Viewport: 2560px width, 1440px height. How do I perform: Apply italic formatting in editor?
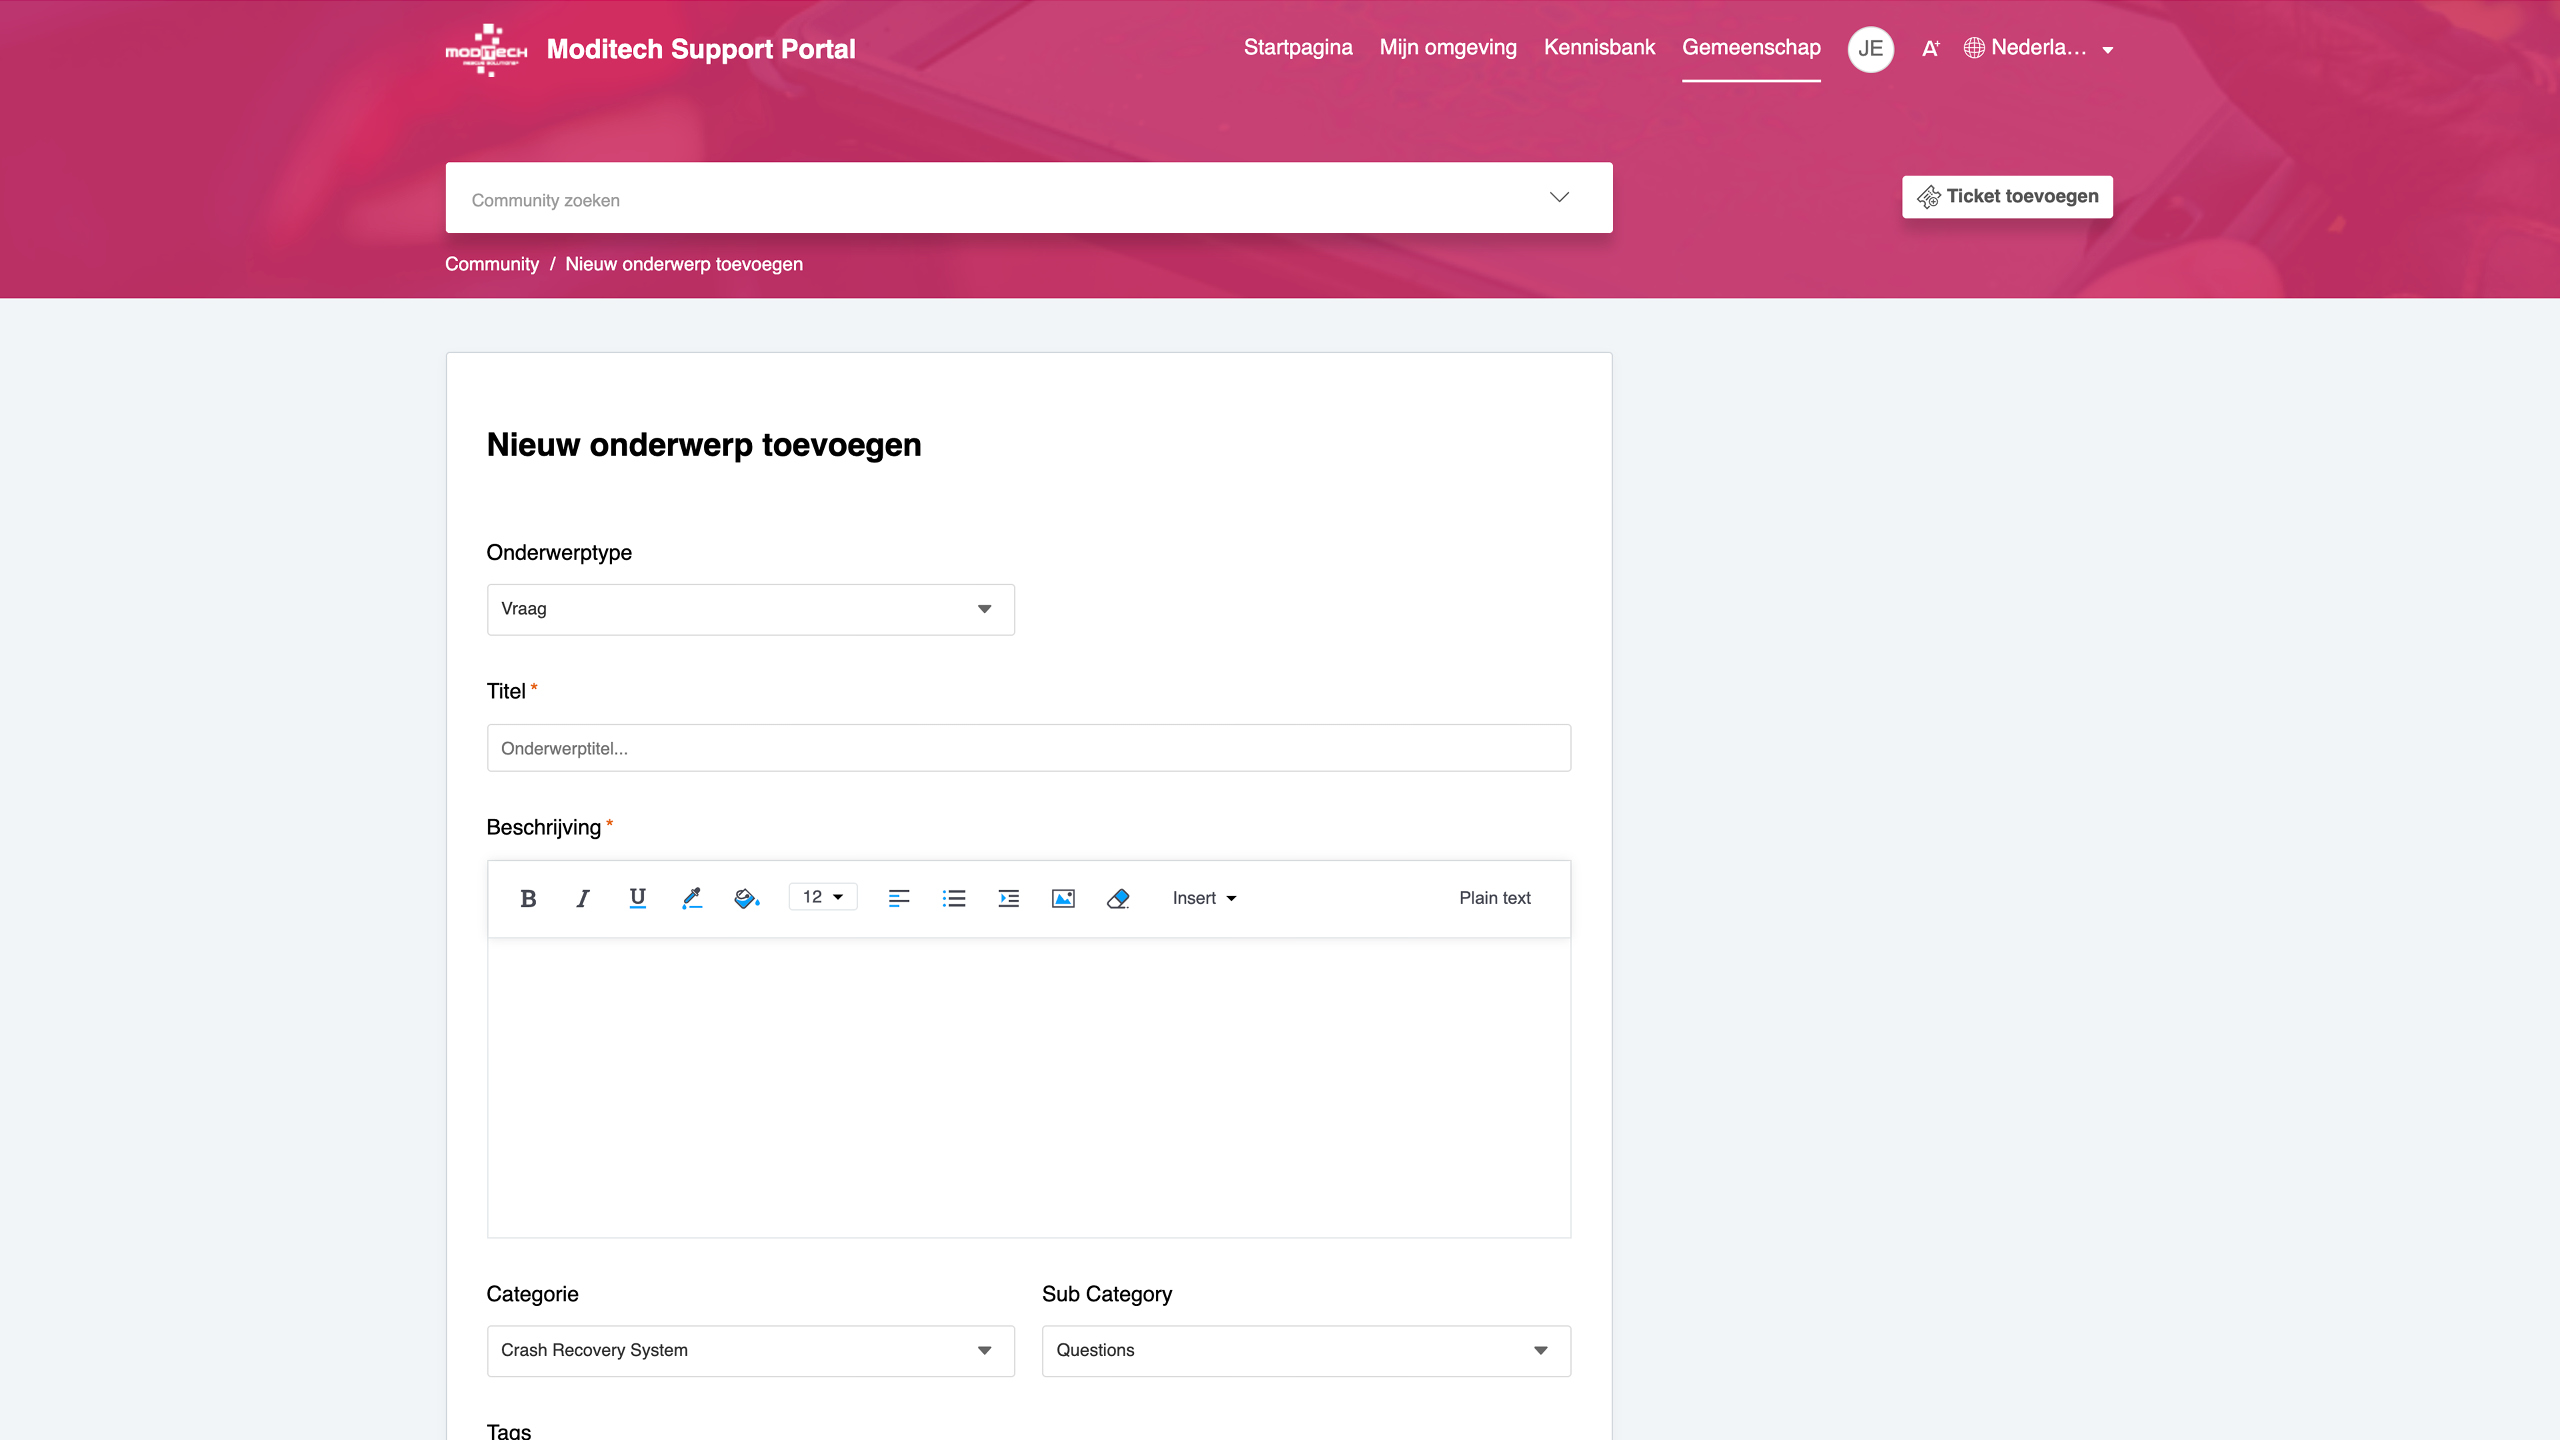click(x=583, y=898)
